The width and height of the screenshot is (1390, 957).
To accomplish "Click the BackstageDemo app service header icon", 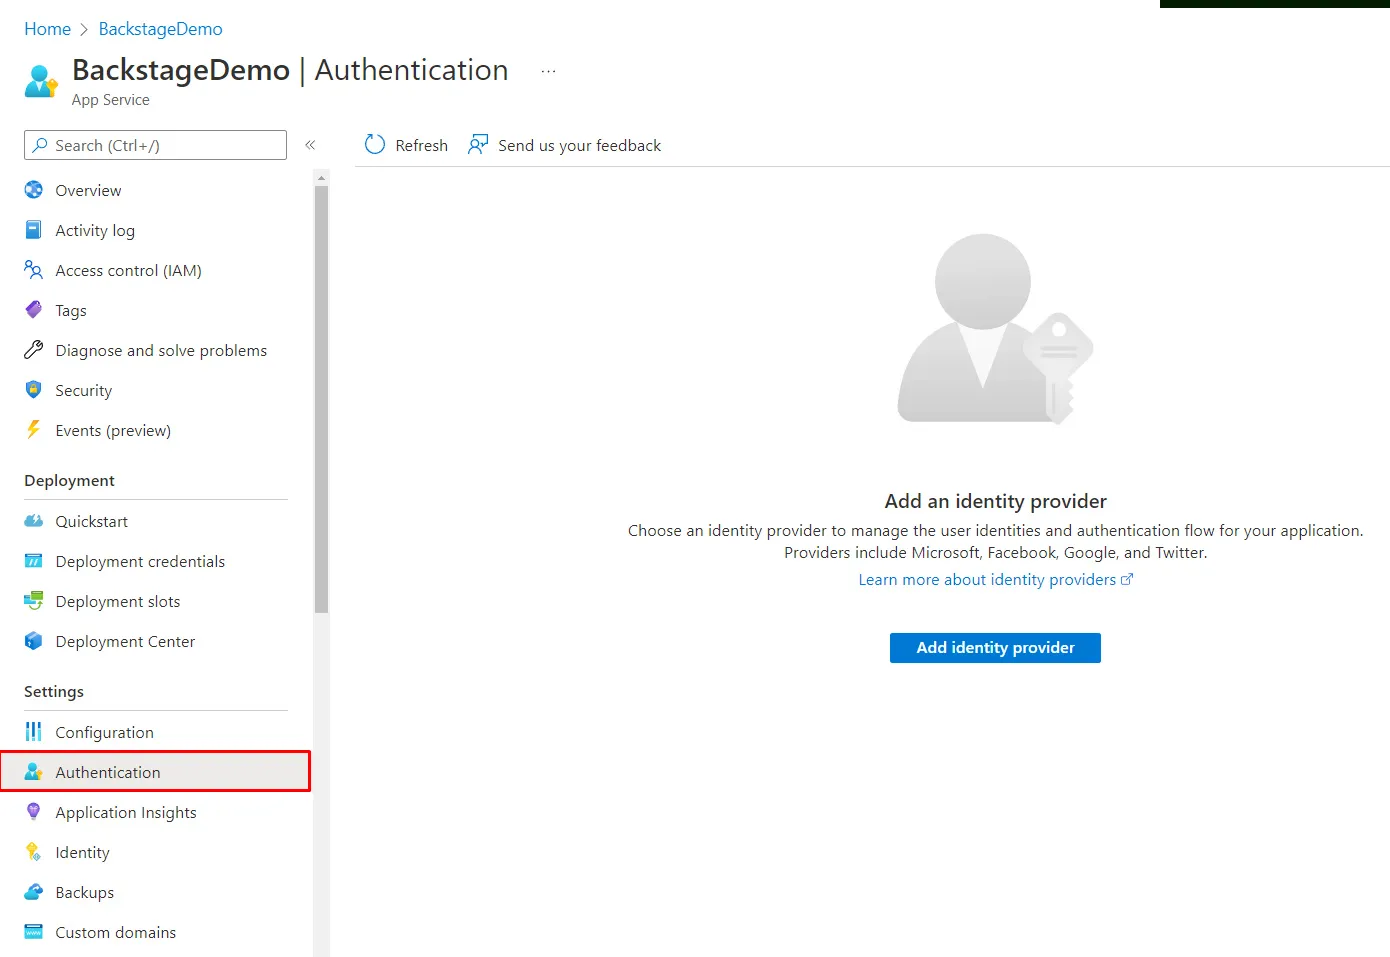I will coord(41,81).
